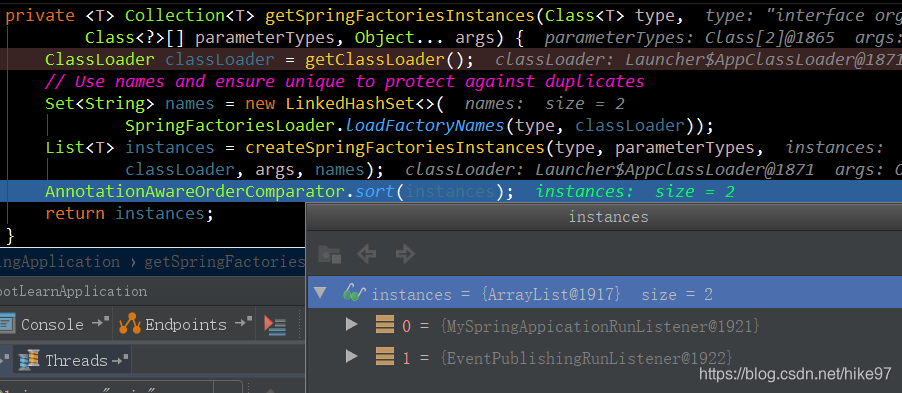This screenshot has width=902, height=393.
Task: Click the pin arrow beside Console tab
Action: pyautogui.click(x=100, y=322)
